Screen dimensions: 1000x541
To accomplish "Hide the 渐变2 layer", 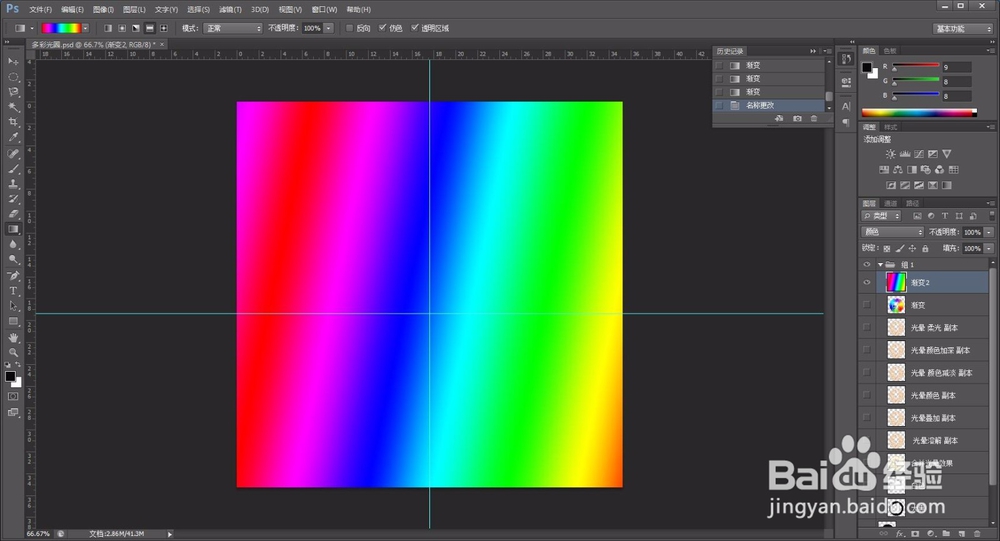I will click(867, 283).
